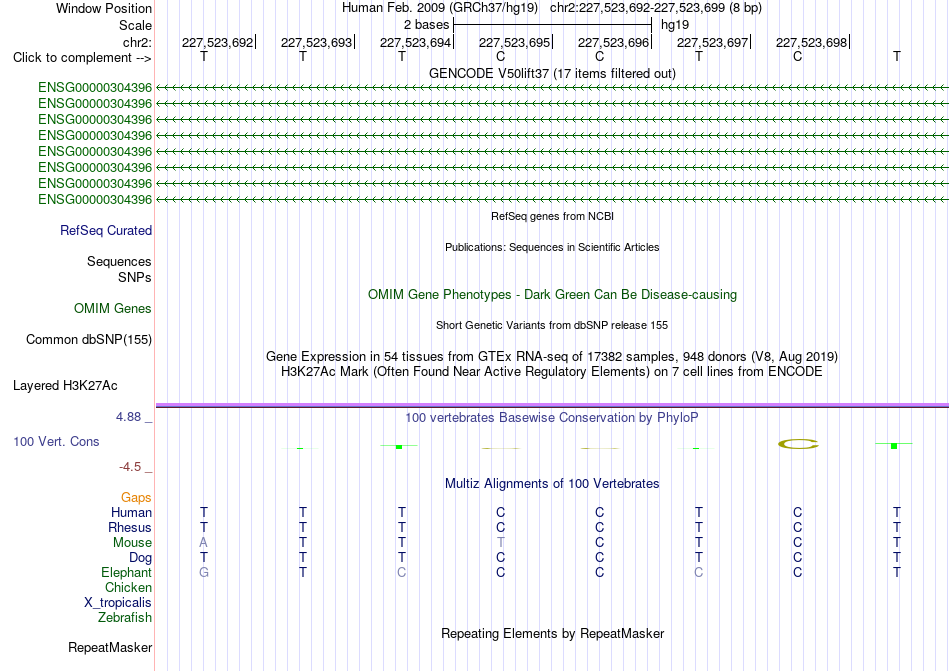Viewport: 950px width, 671px height.
Task: Click the 'X_tropicalis' species label
Action: coord(118,603)
